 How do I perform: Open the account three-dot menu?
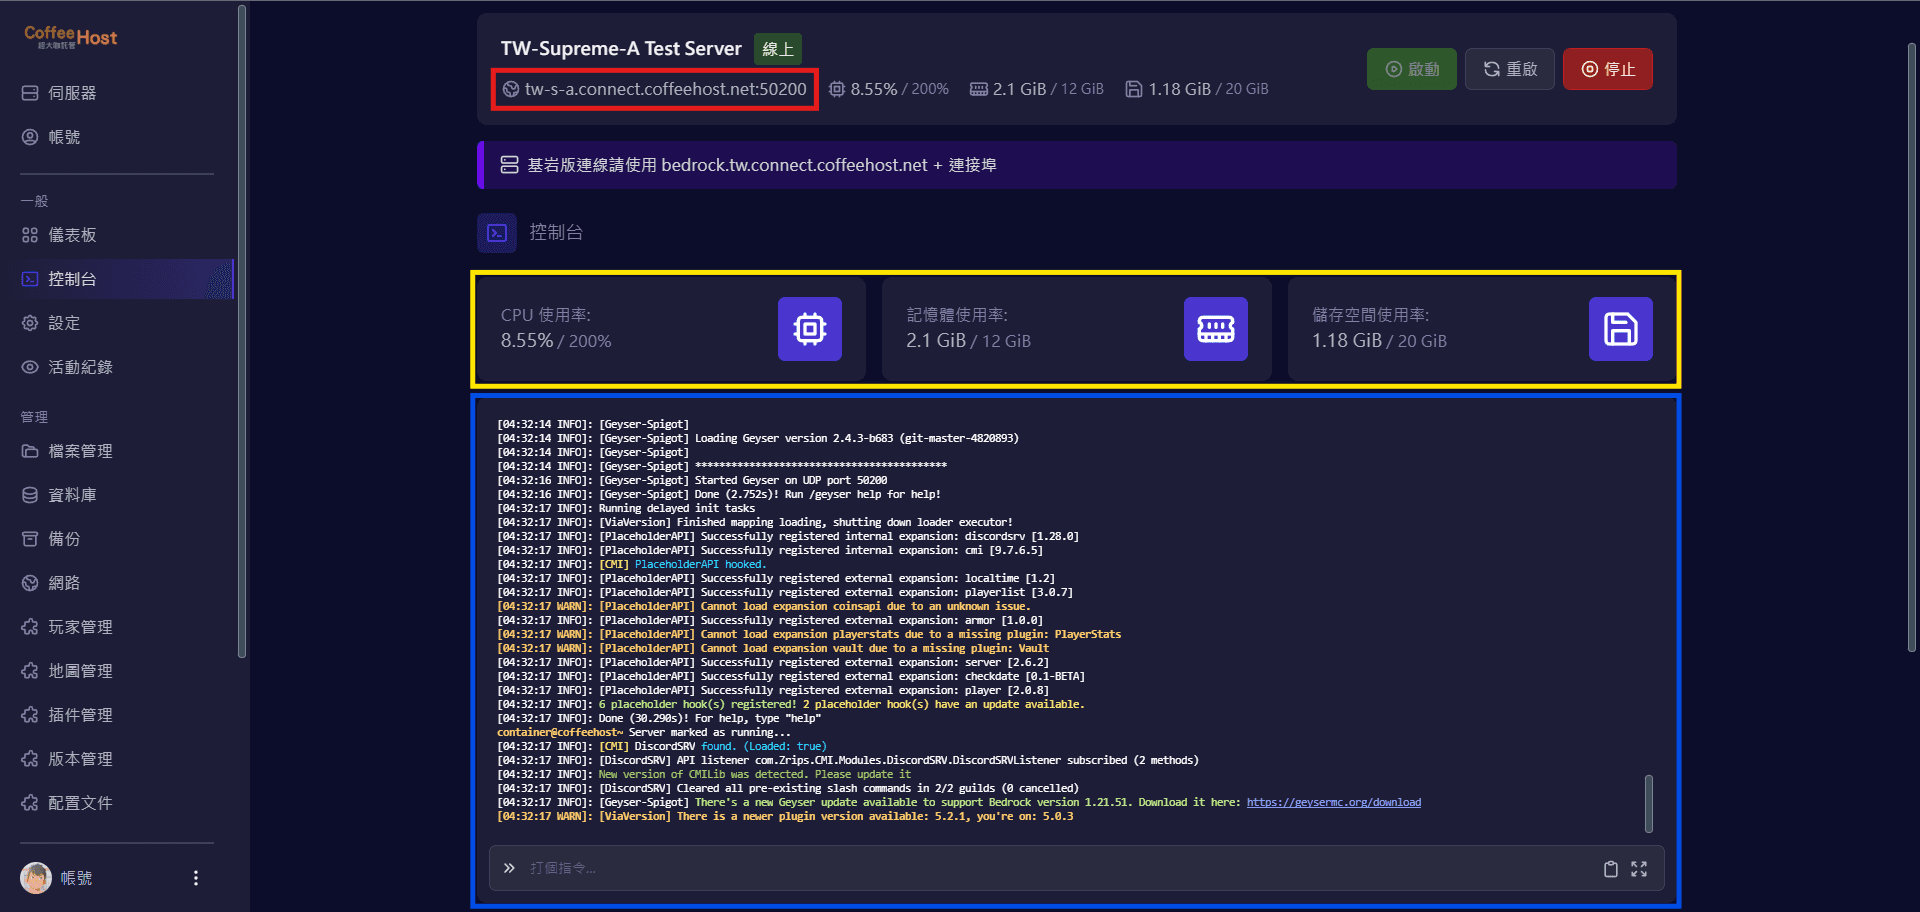coord(196,878)
